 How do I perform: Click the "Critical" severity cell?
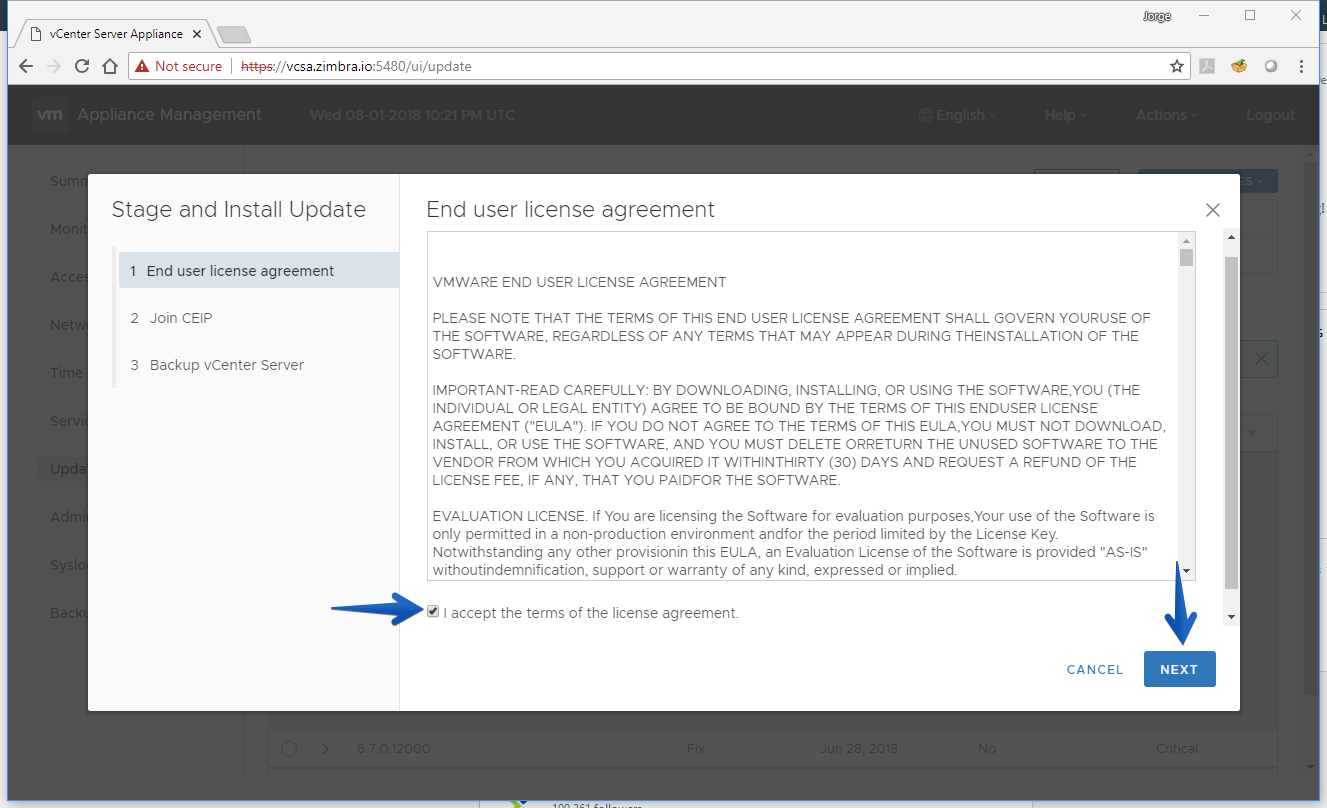click(x=1176, y=749)
